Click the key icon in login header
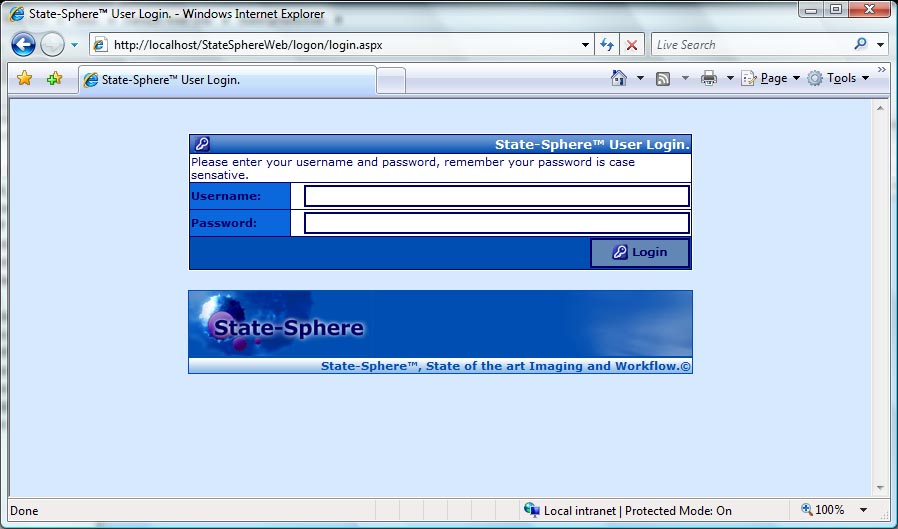 [202, 144]
